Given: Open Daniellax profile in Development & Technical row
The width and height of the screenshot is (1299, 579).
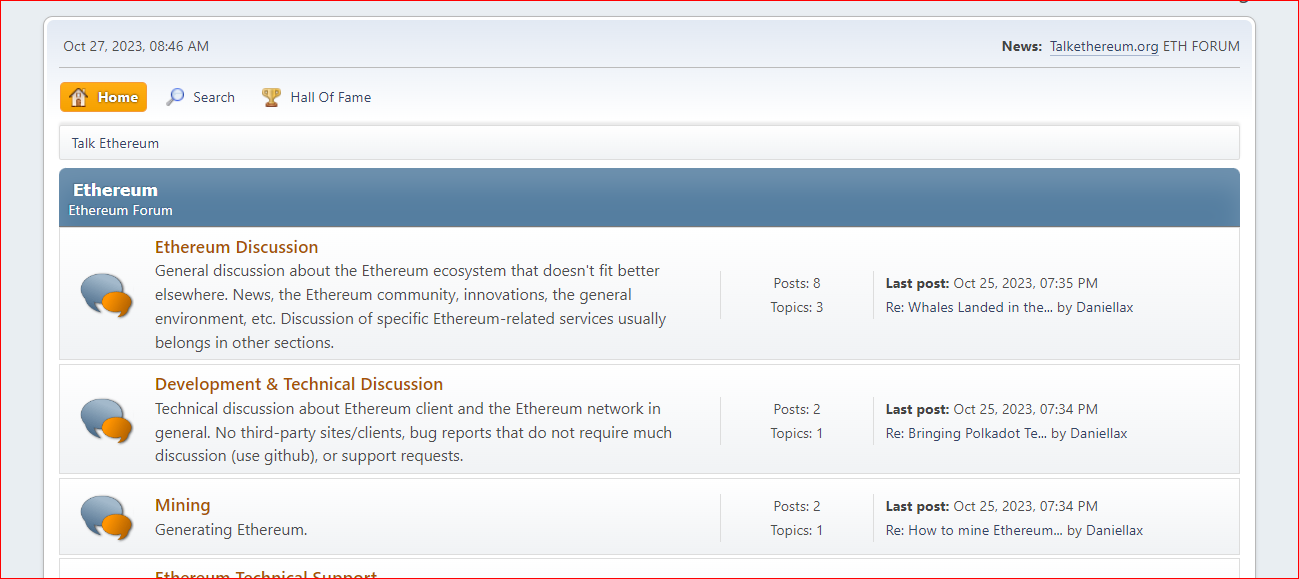Looking at the screenshot, I should (1099, 434).
